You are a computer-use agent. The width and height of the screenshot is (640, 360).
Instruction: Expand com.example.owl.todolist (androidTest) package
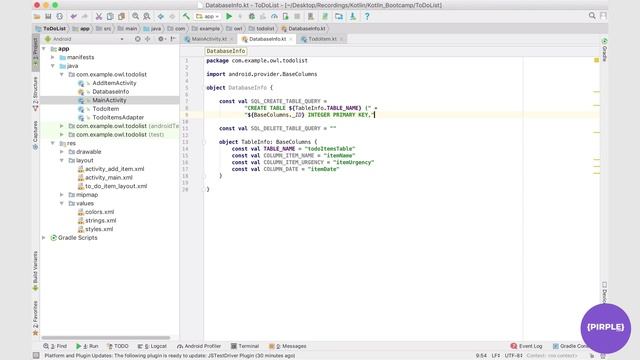pos(62,126)
